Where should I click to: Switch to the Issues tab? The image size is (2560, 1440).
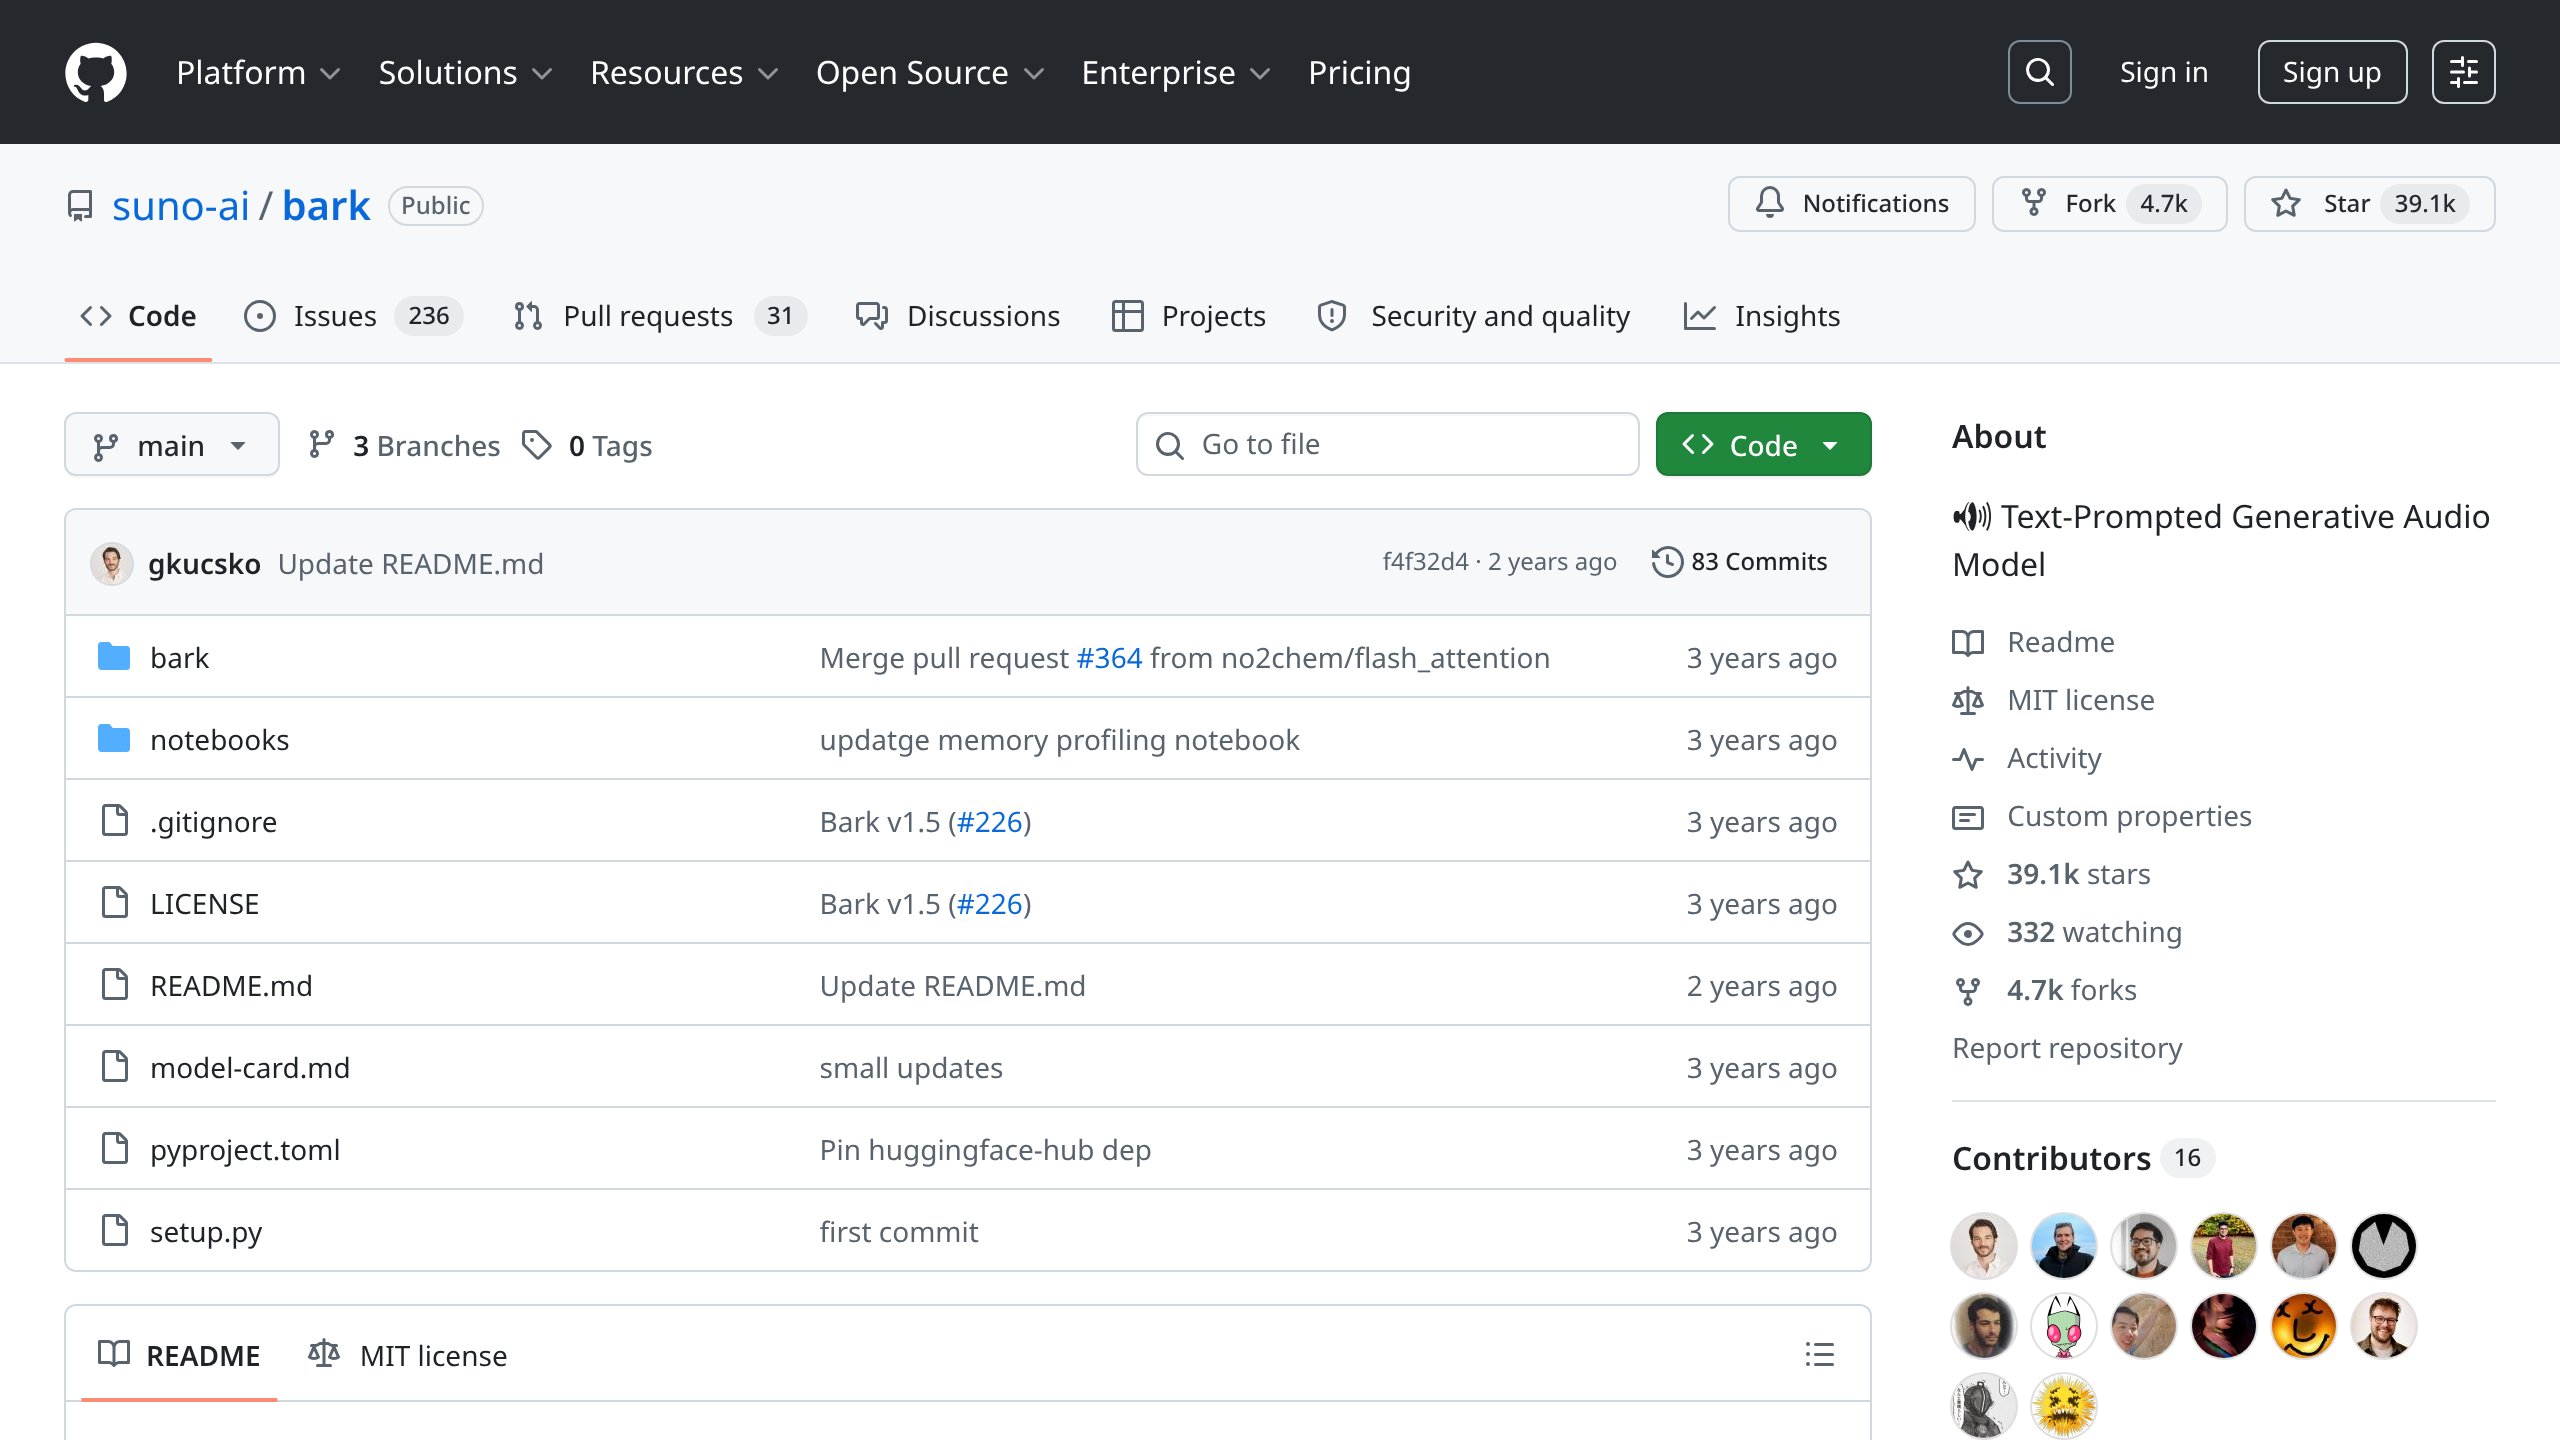point(353,316)
